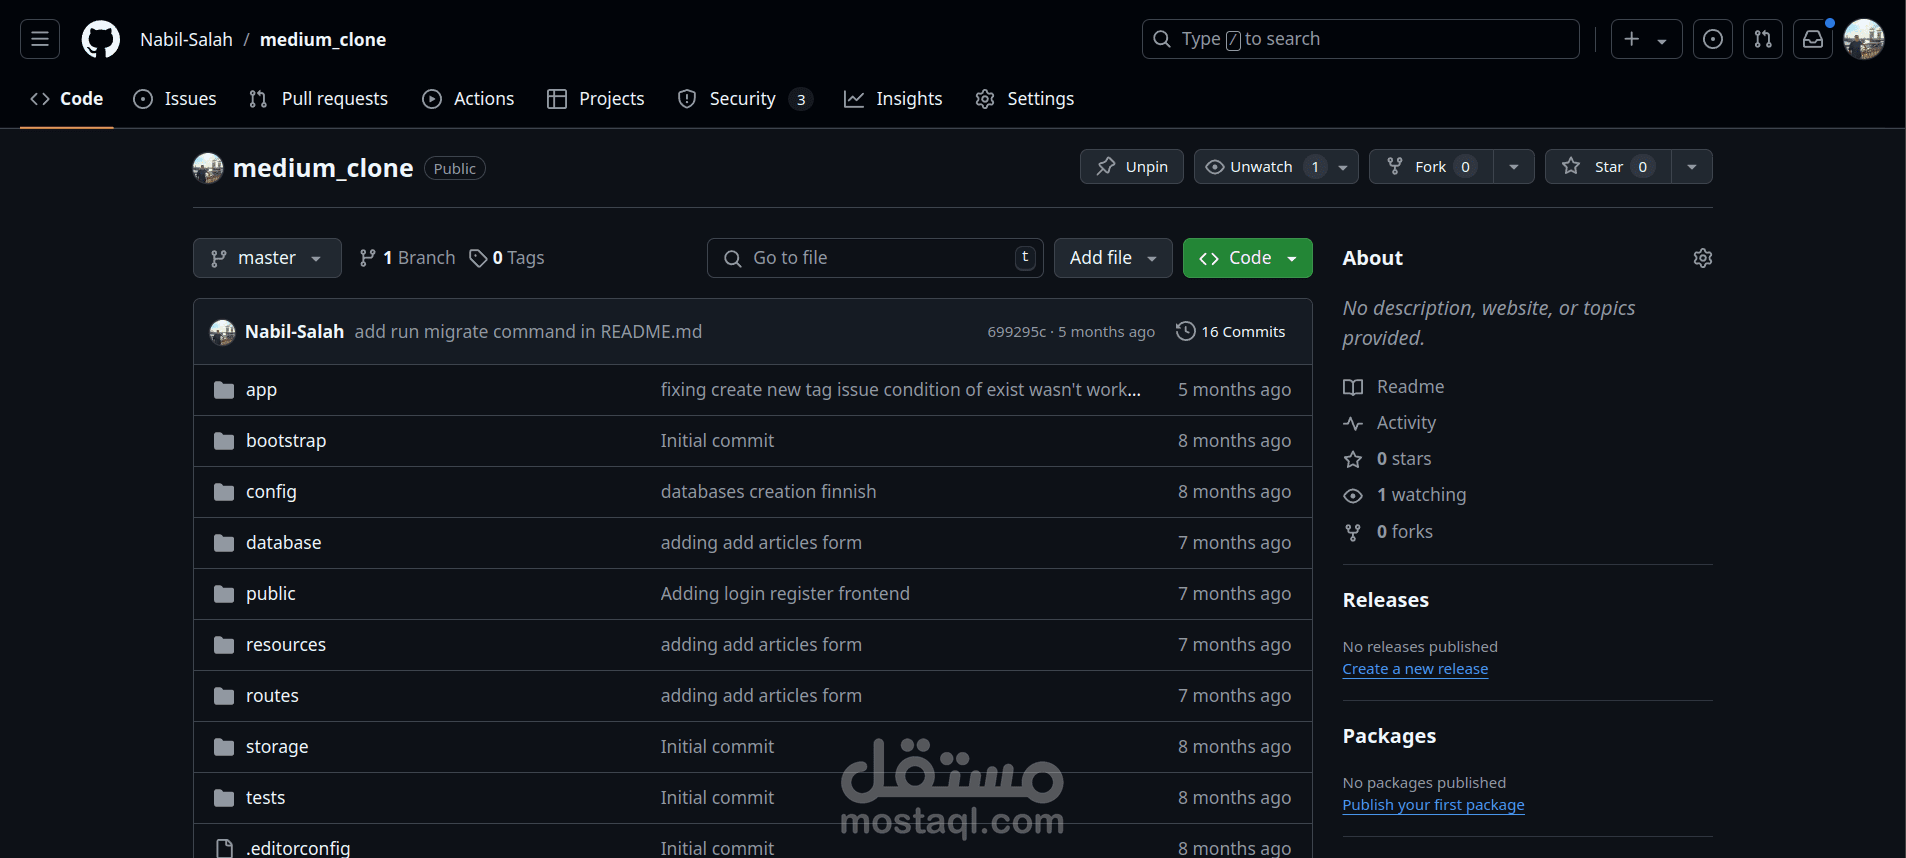Open the medium_clone breadcrumb link
This screenshot has height=858, width=1906.
(x=323, y=39)
